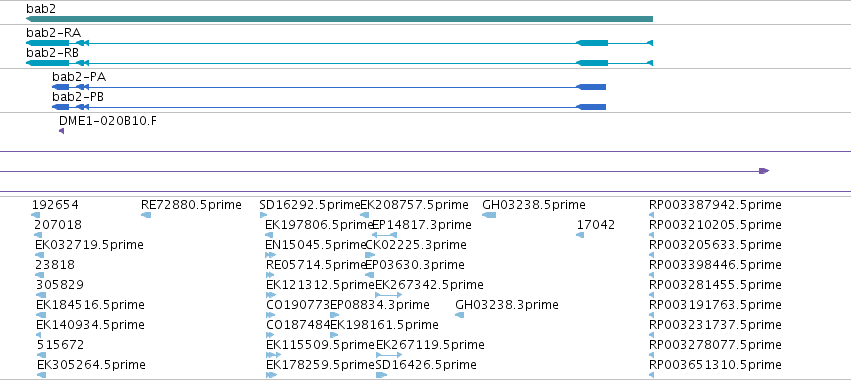Screen dimensions: 851x380
Task: Select the GH03238.5prime EST feature glyph
Action: [x=489, y=216]
